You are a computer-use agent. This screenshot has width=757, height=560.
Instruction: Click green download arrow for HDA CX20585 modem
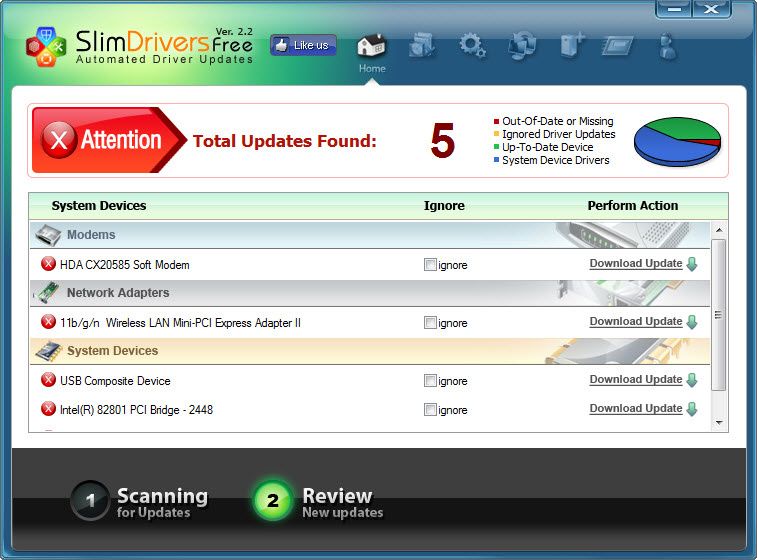pyautogui.click(x=691, y=265)
